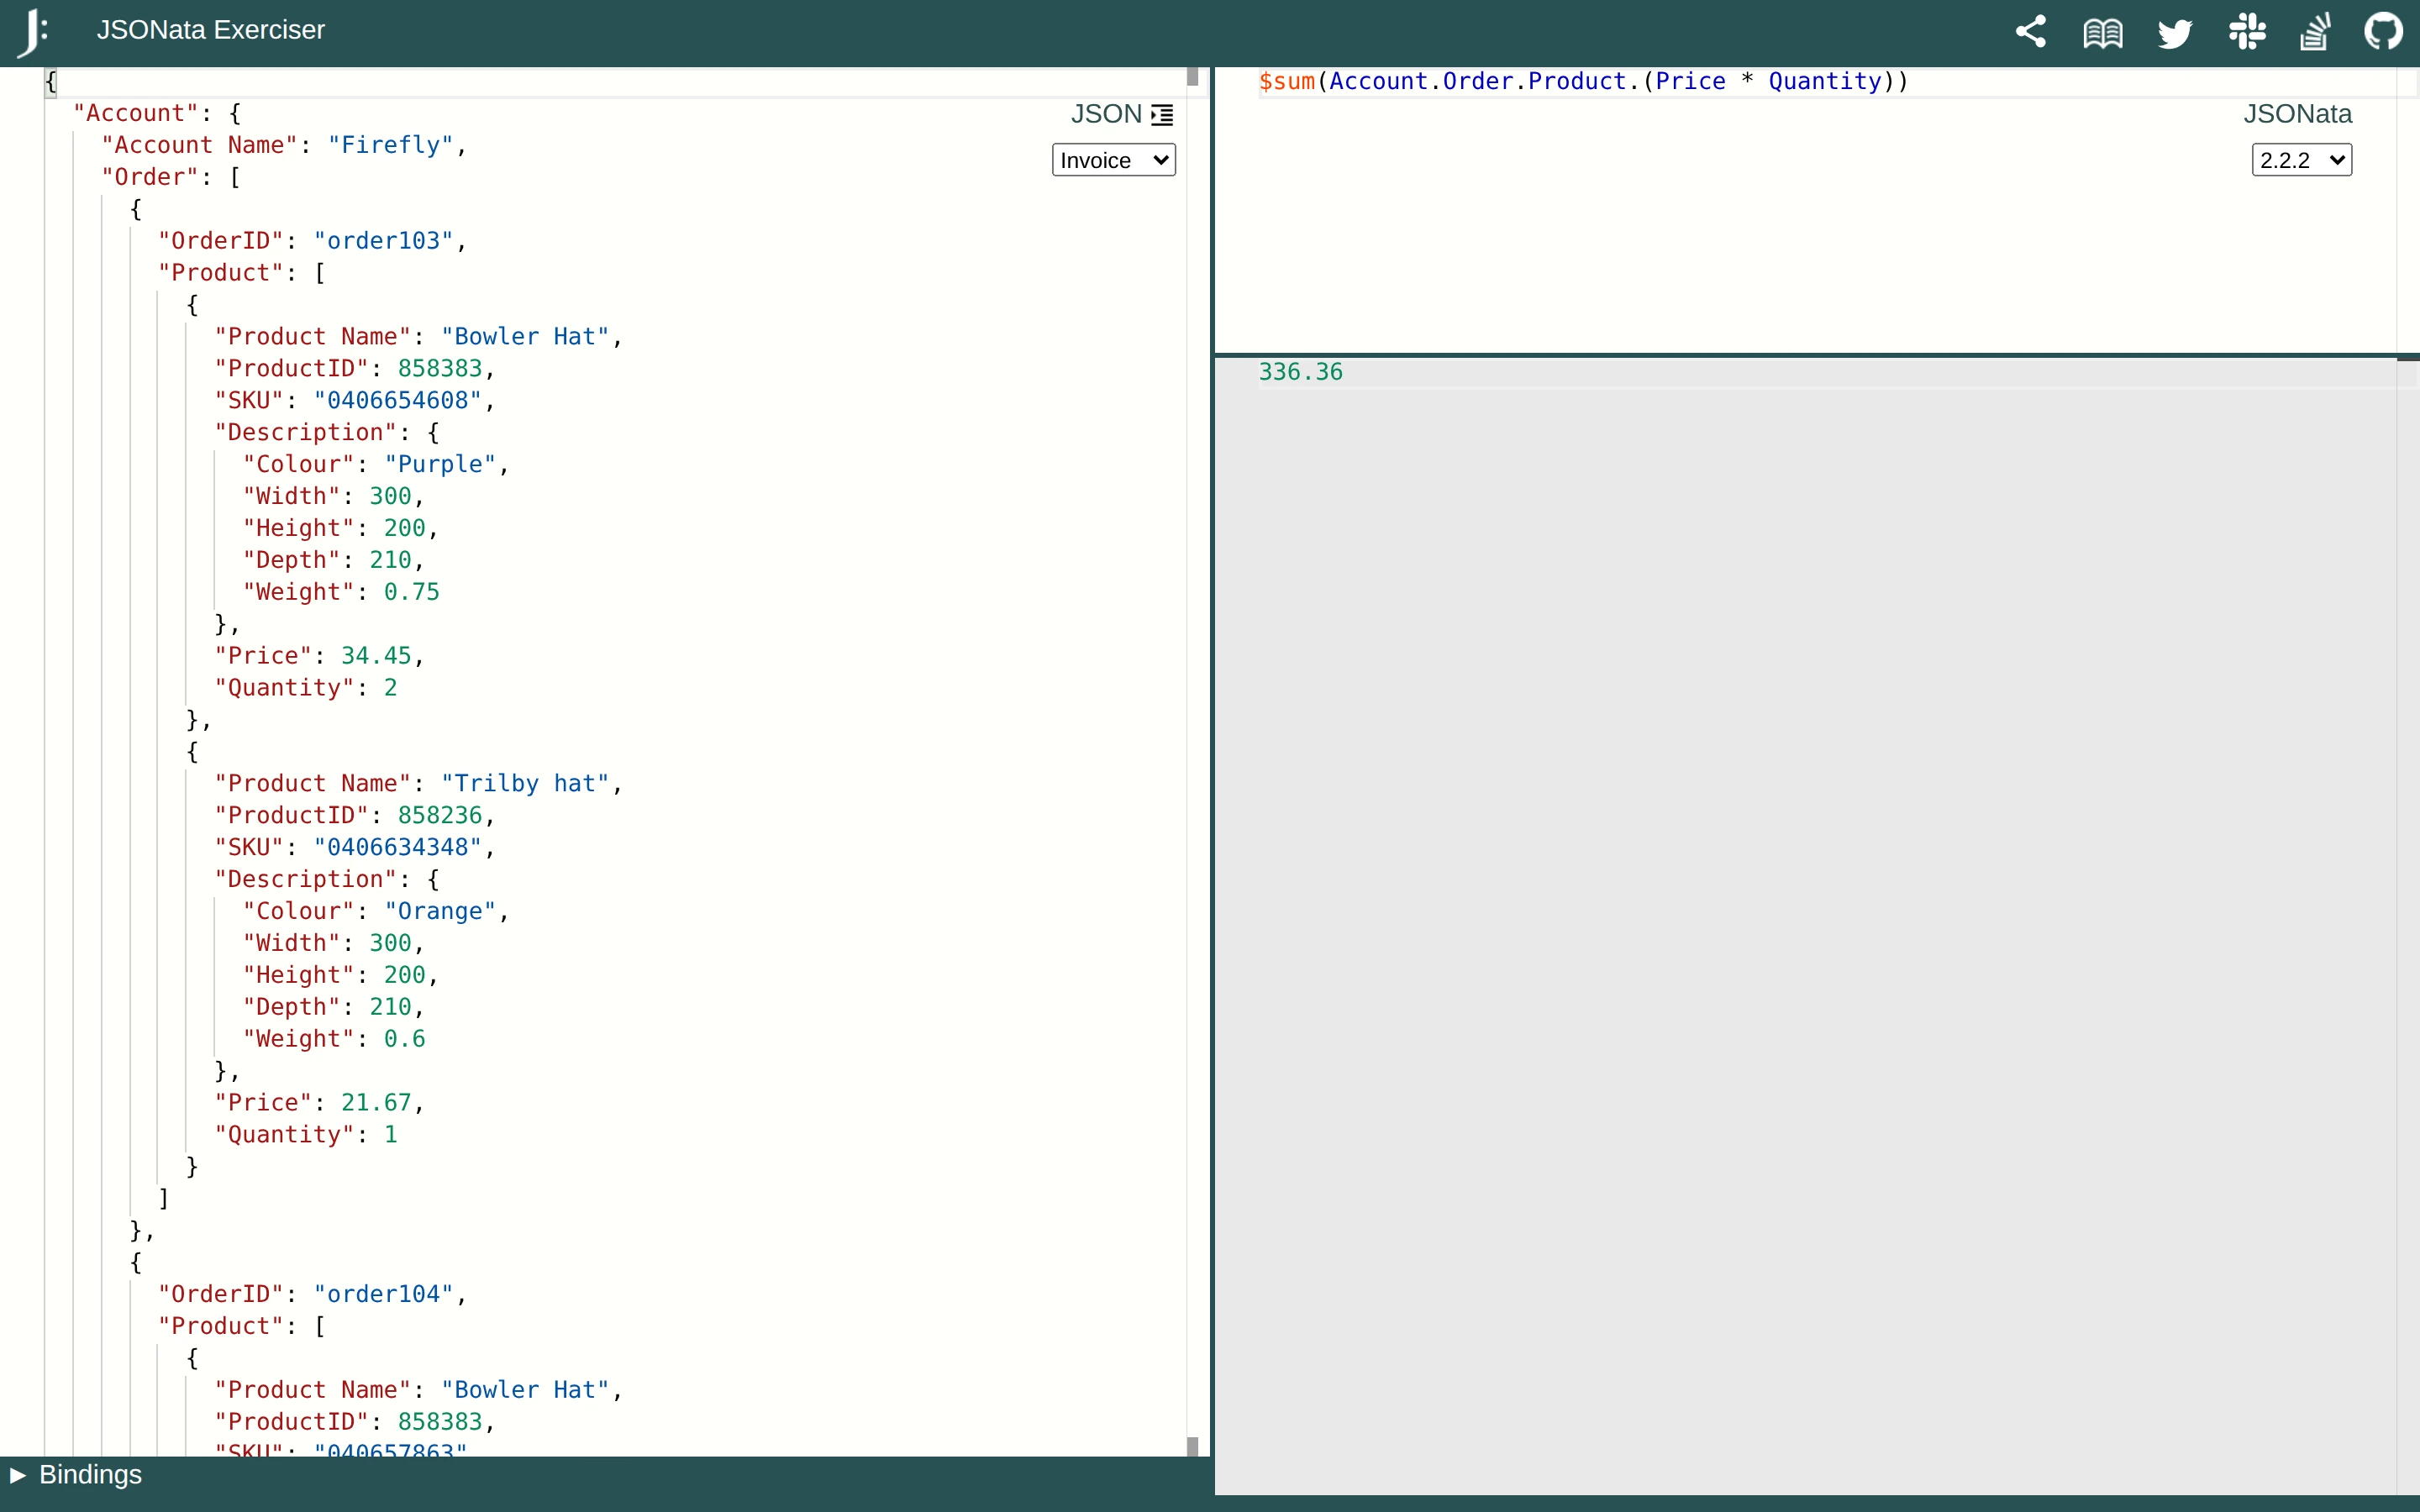Open the Stack Overflow icon
This screenshot has width=2420, height=1512.
pos(2315,32)
